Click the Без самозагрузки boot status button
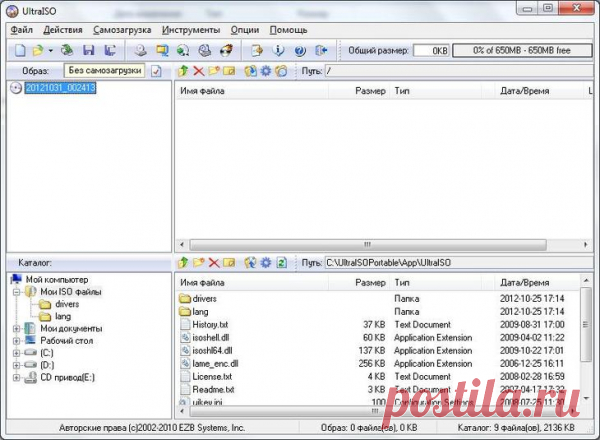The height and width of the screenshot is (440, 600). pos(105,71)
